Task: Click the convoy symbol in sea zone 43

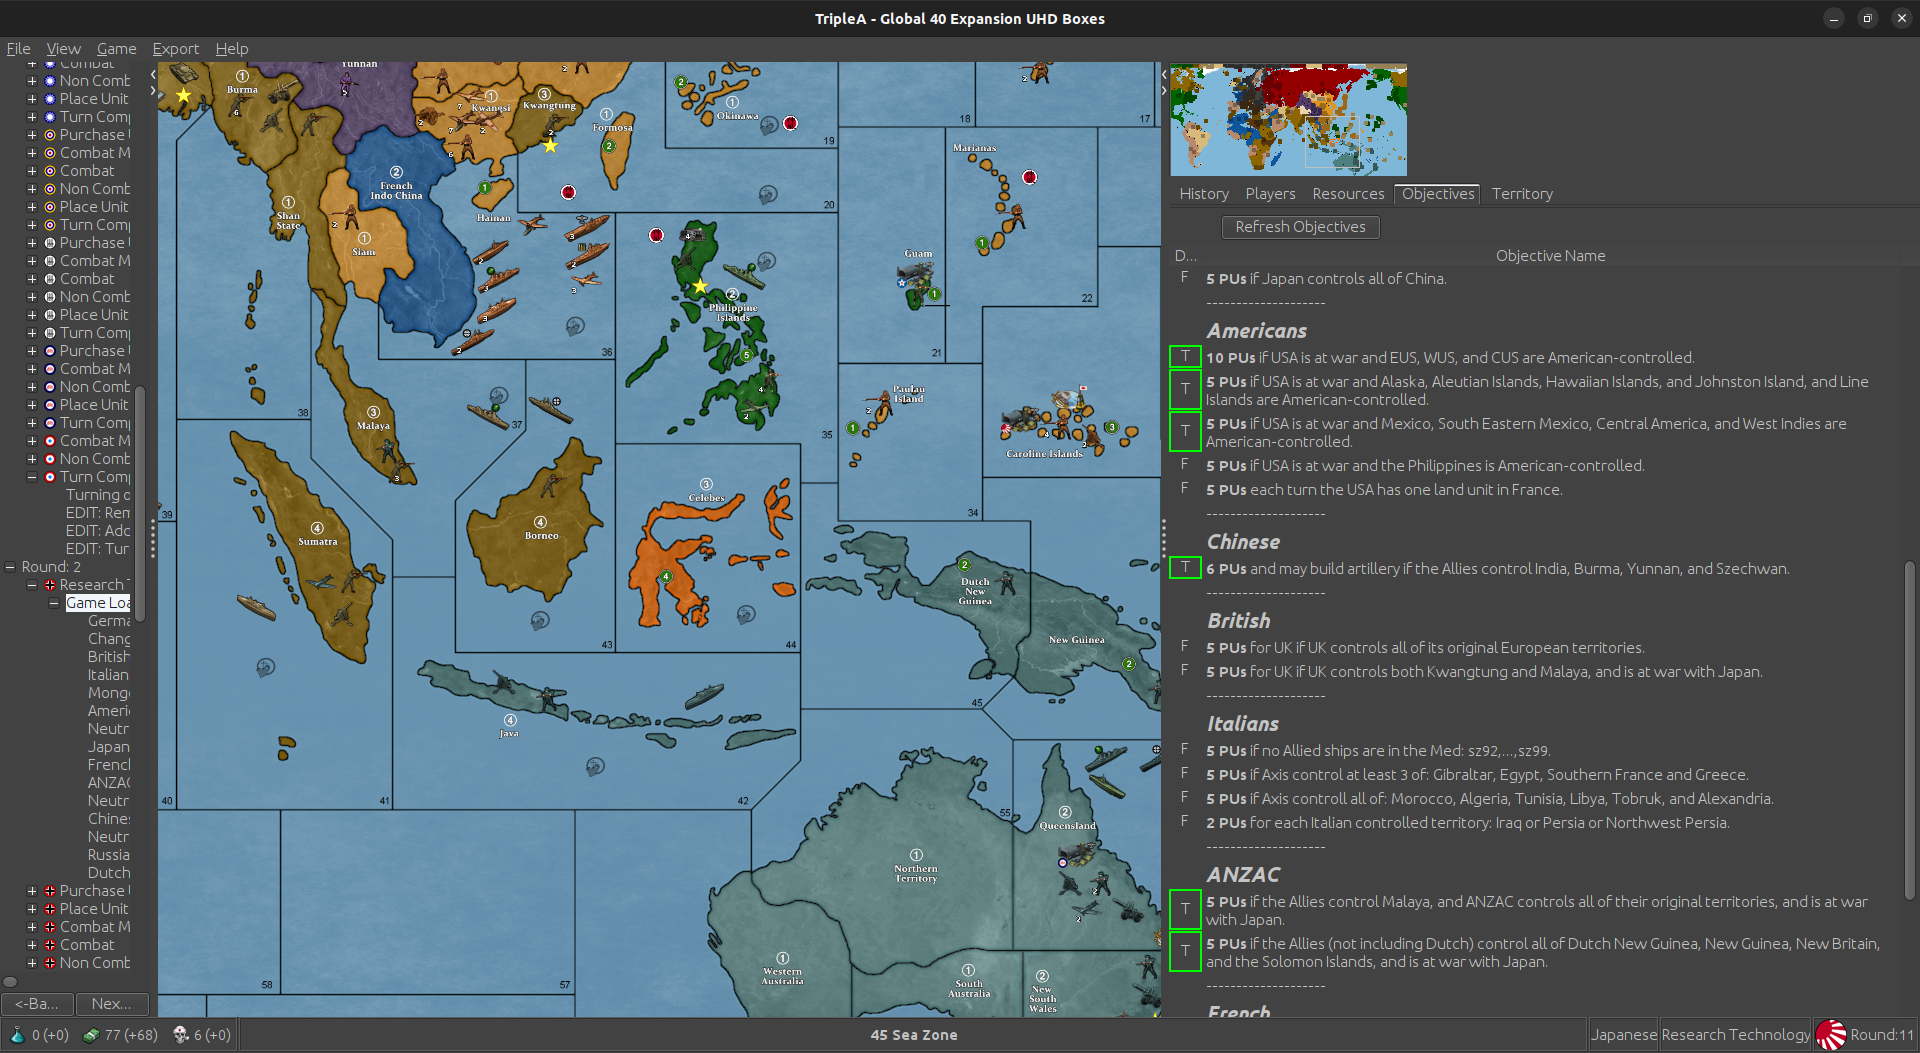Action: point(540,620)
